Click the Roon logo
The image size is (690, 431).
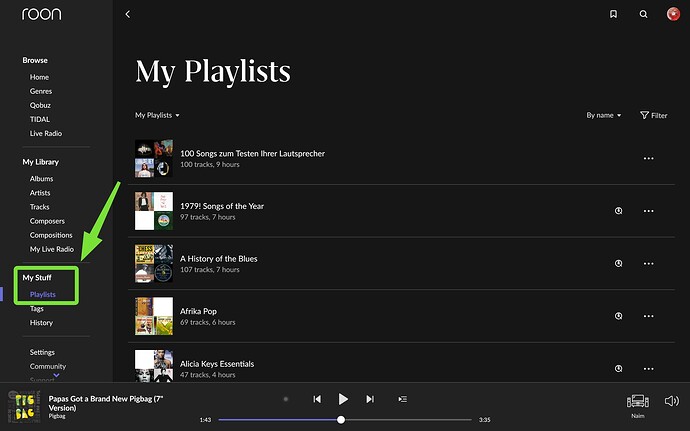point(42,14)
